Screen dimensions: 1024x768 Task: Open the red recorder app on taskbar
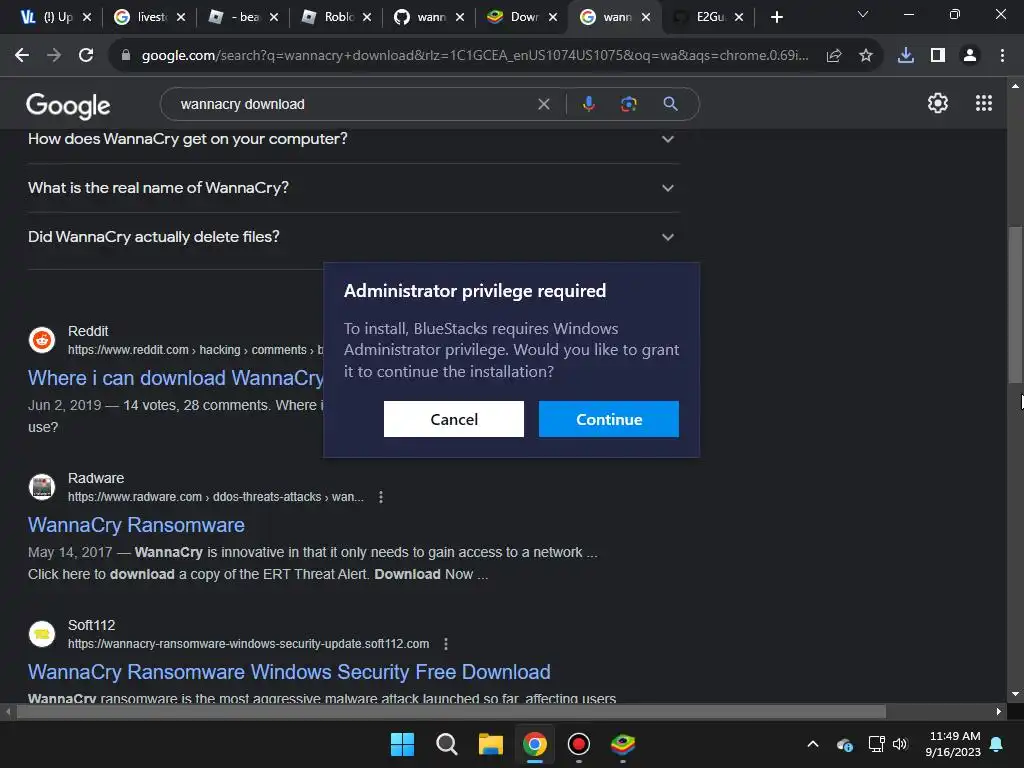coord(579,744)
